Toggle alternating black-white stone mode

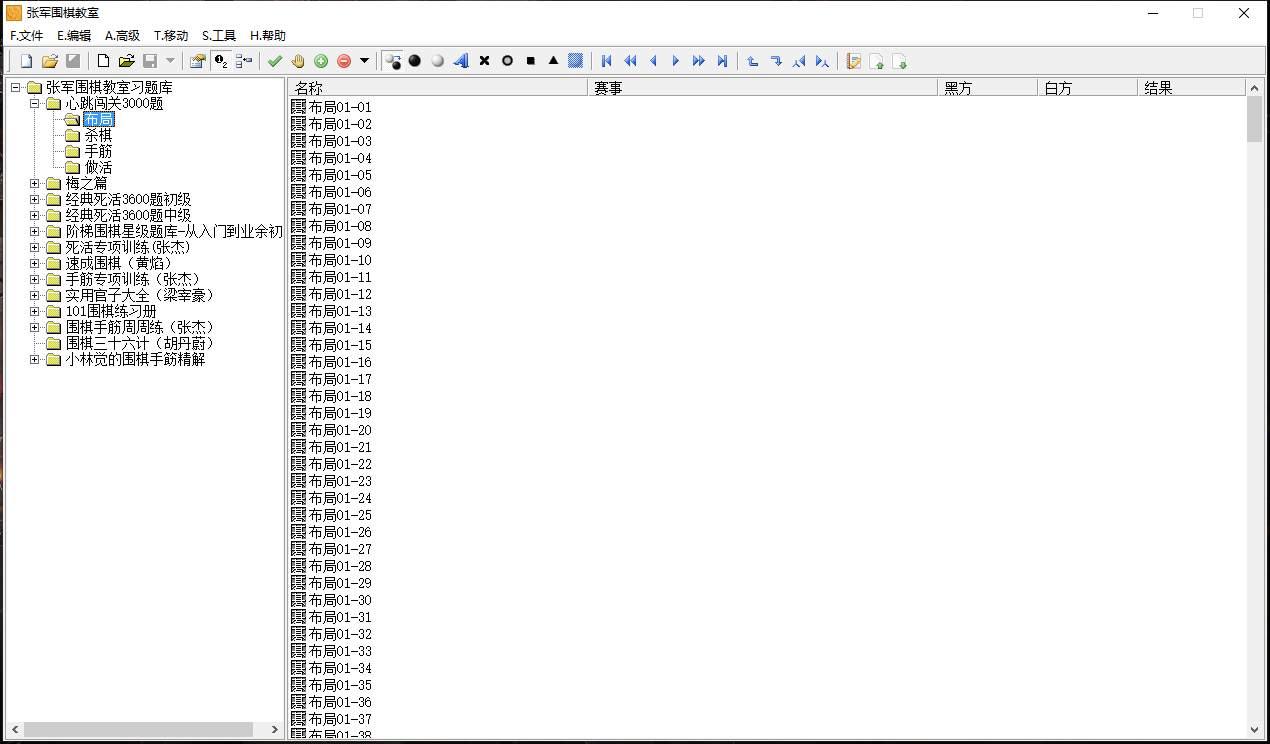tap(392, 61)
